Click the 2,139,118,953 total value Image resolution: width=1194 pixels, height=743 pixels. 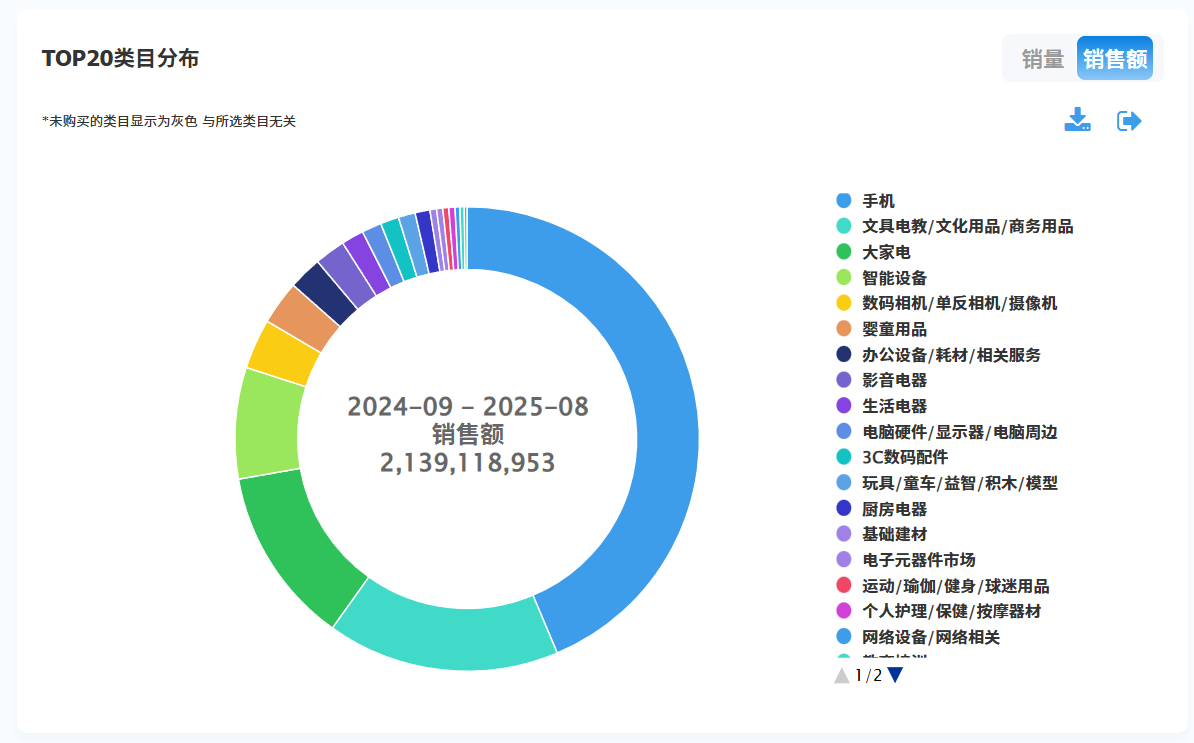468,463
